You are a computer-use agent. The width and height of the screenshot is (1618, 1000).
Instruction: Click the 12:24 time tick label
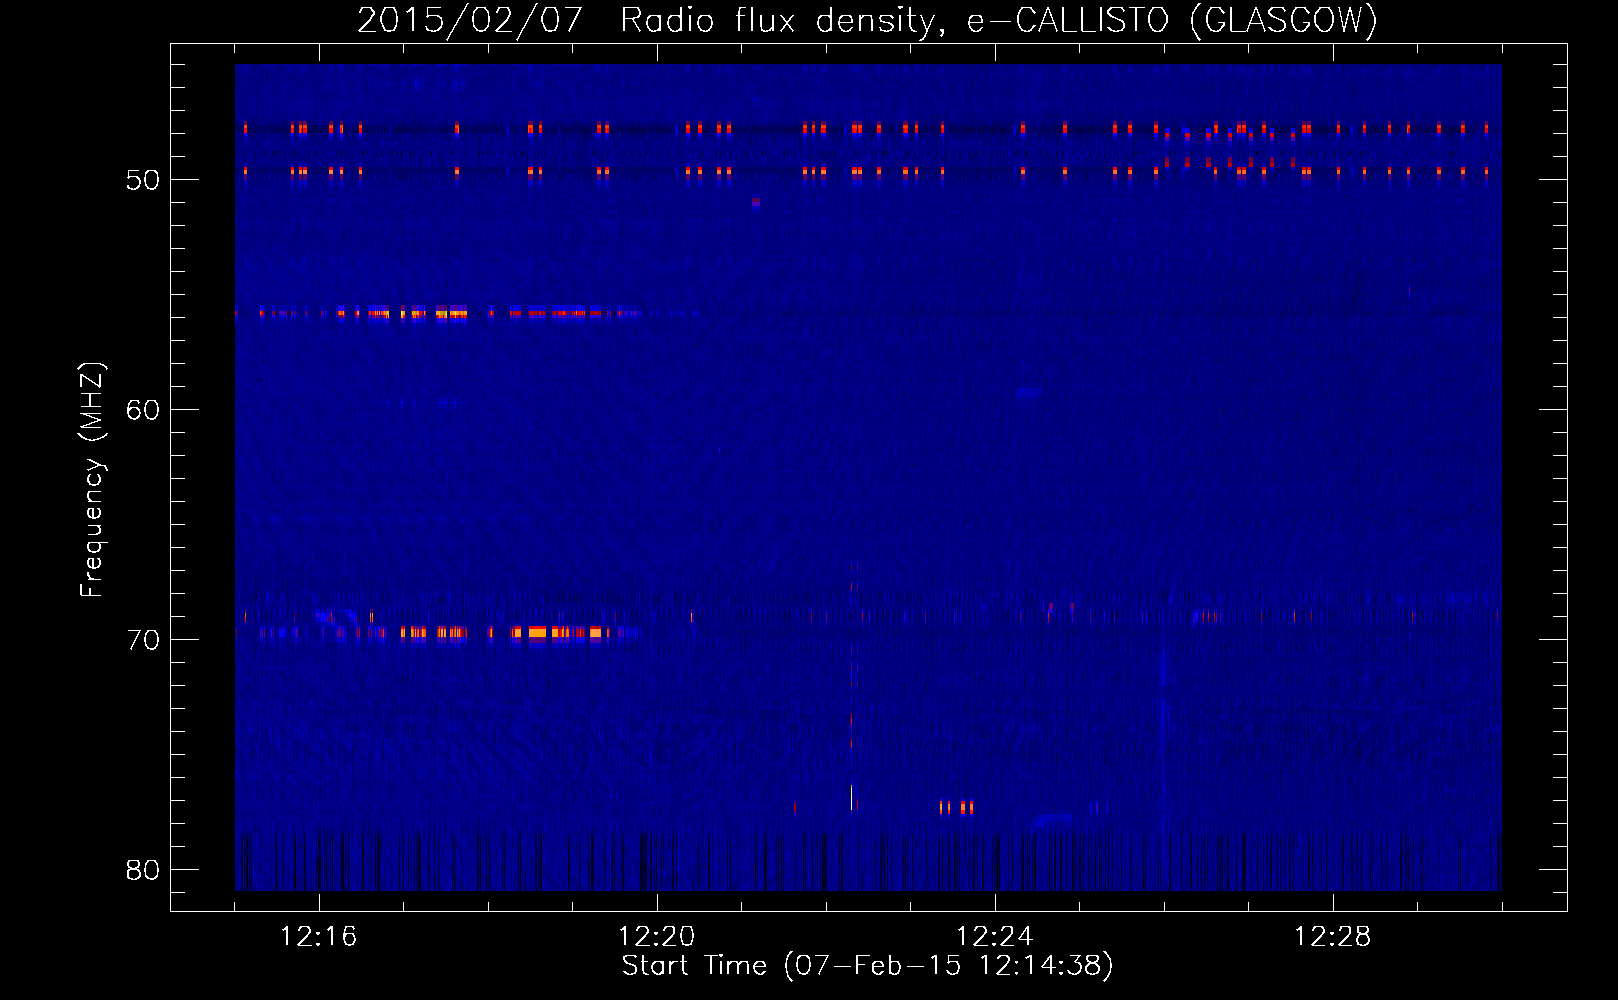click(x=994, y=937)
